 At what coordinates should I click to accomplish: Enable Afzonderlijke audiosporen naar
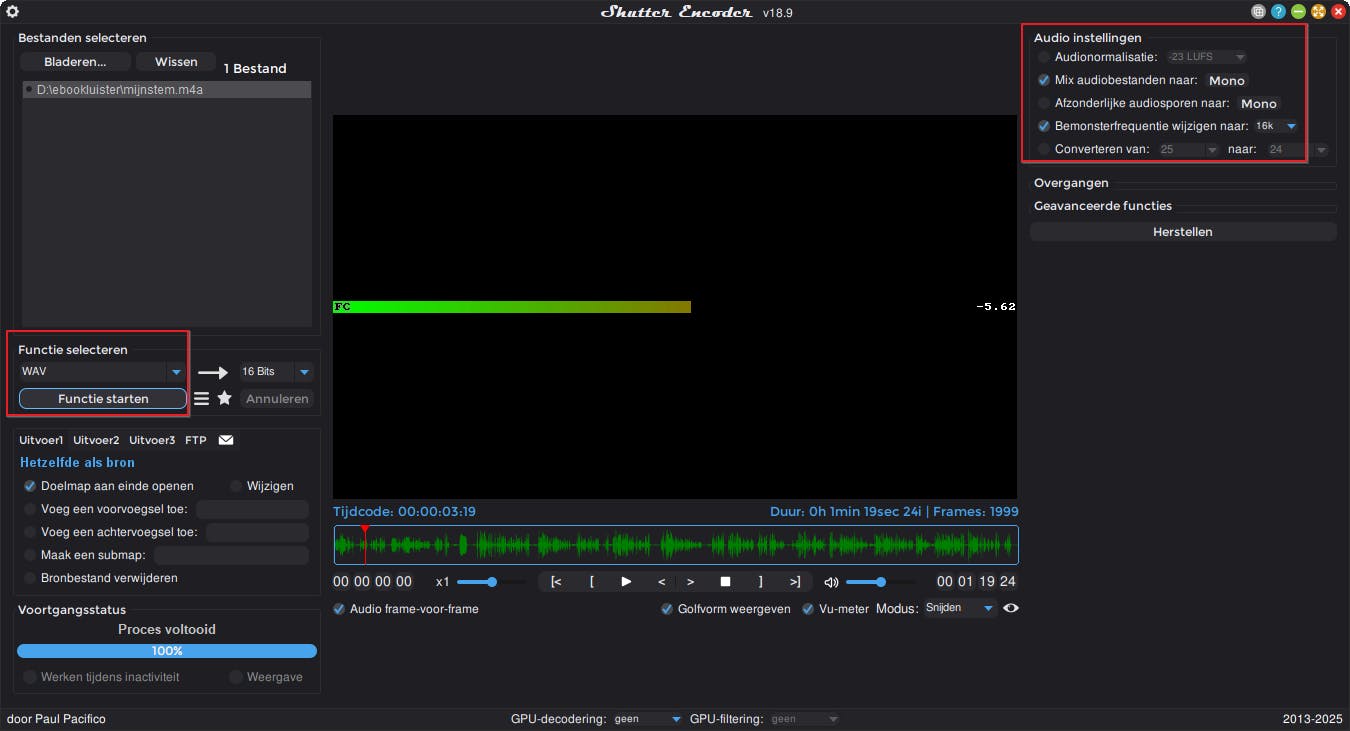(1044, 103)
